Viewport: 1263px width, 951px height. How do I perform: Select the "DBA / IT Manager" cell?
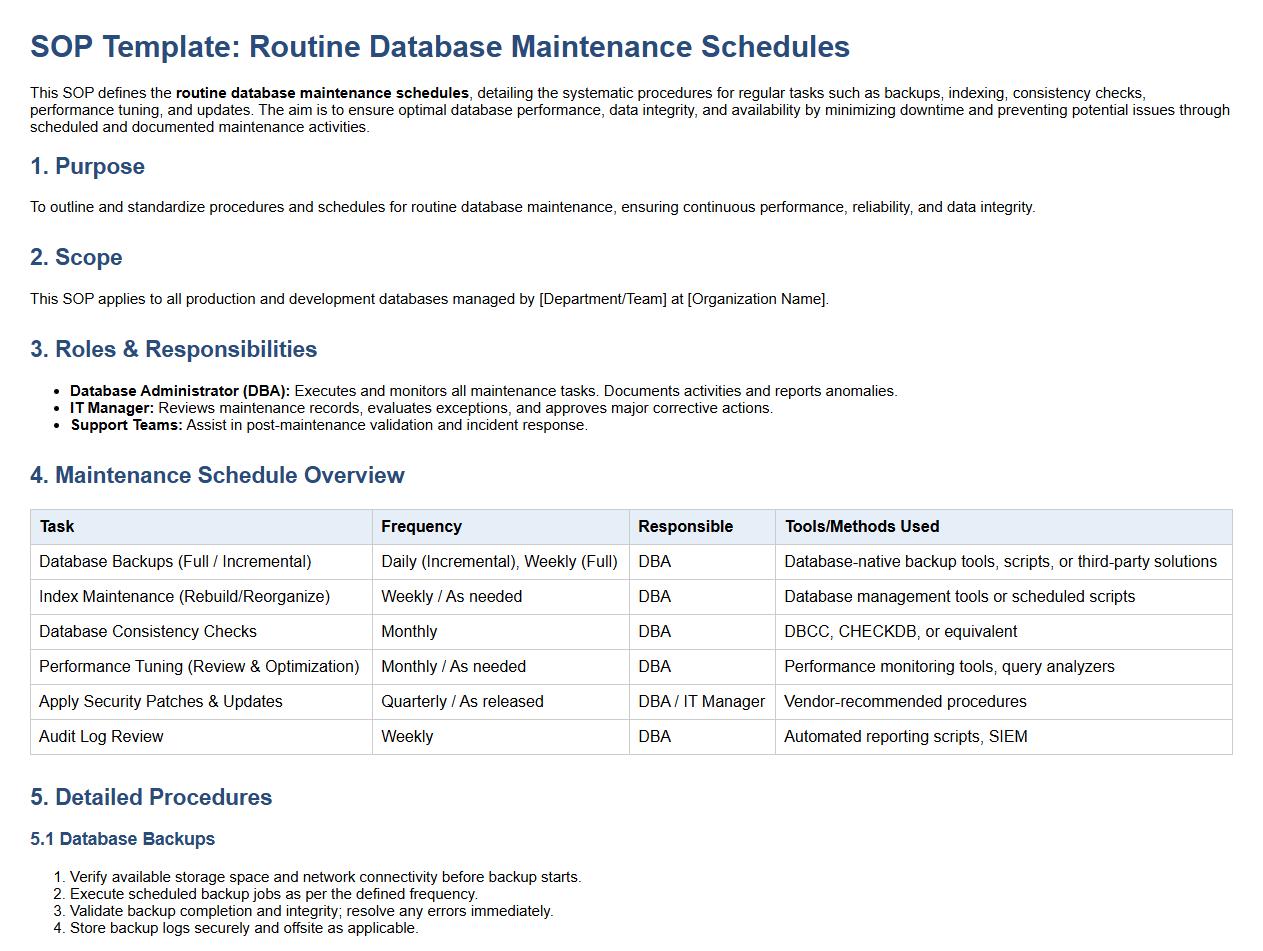701,701
